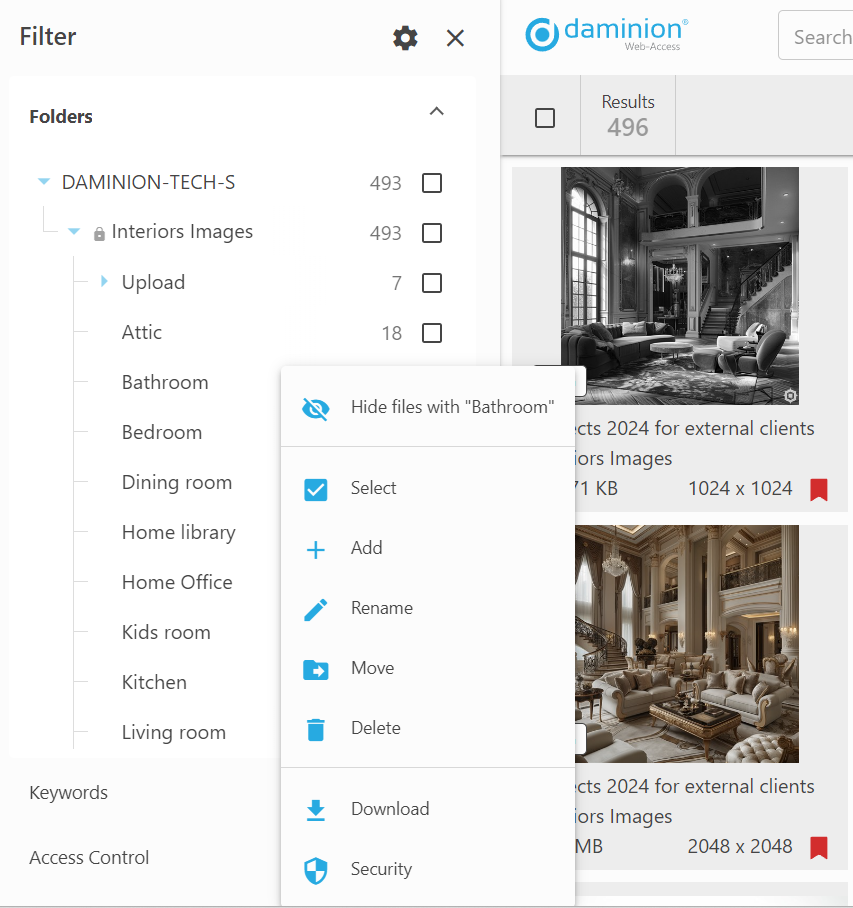Click the trash Delete icon
Screen dimensions: 853x908
point(316,729)
